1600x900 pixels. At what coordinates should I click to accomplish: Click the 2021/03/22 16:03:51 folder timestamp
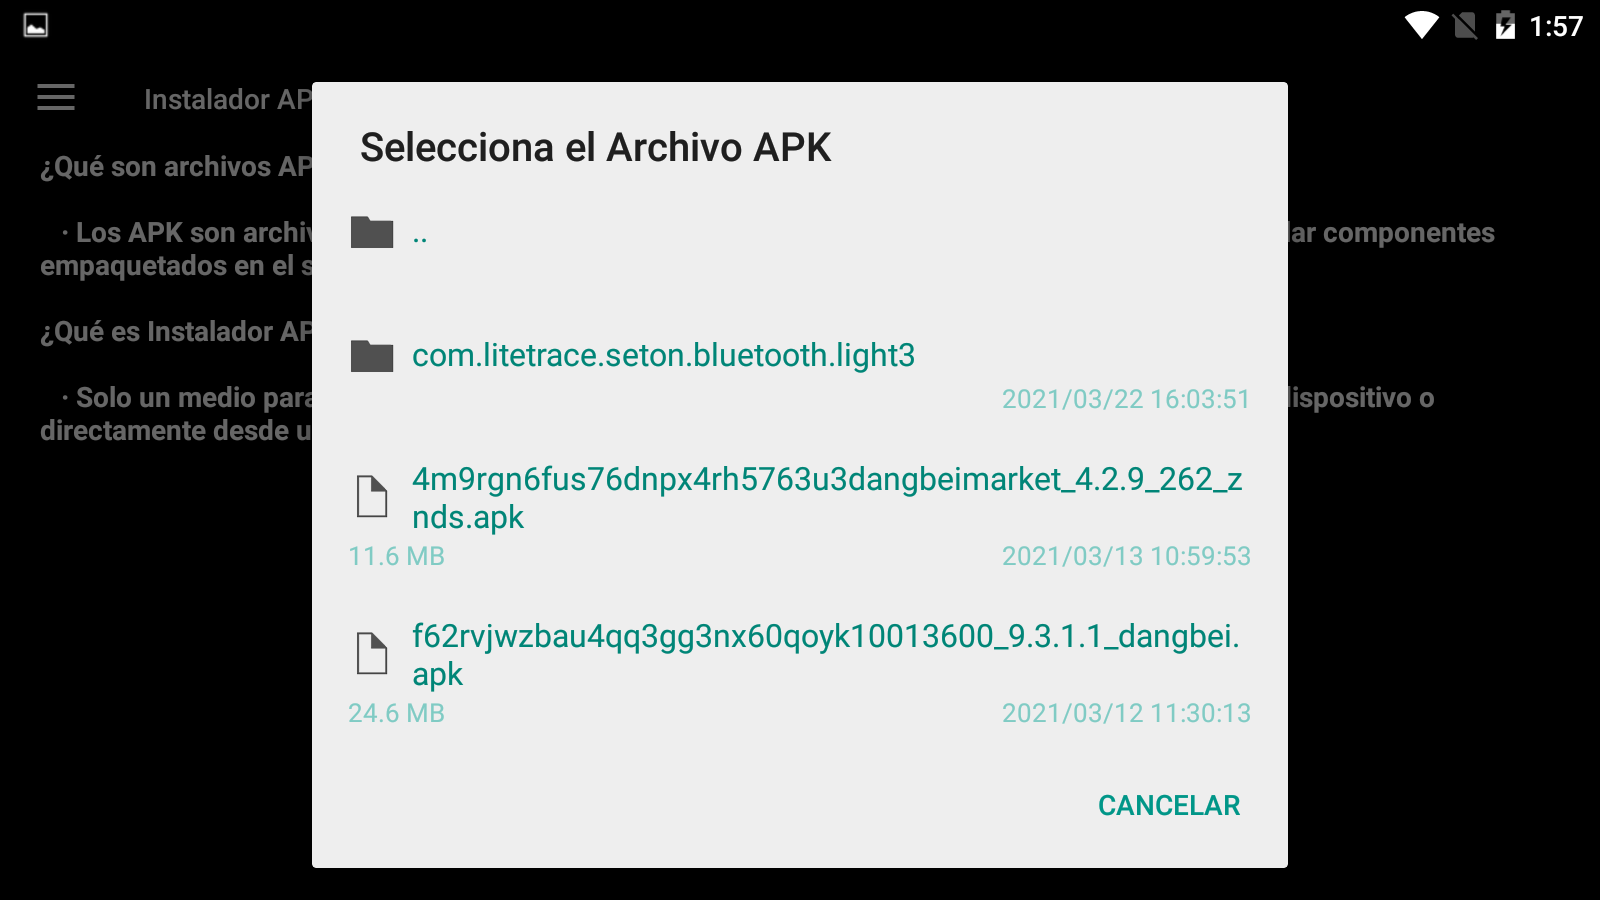(x=1126, y=399)
